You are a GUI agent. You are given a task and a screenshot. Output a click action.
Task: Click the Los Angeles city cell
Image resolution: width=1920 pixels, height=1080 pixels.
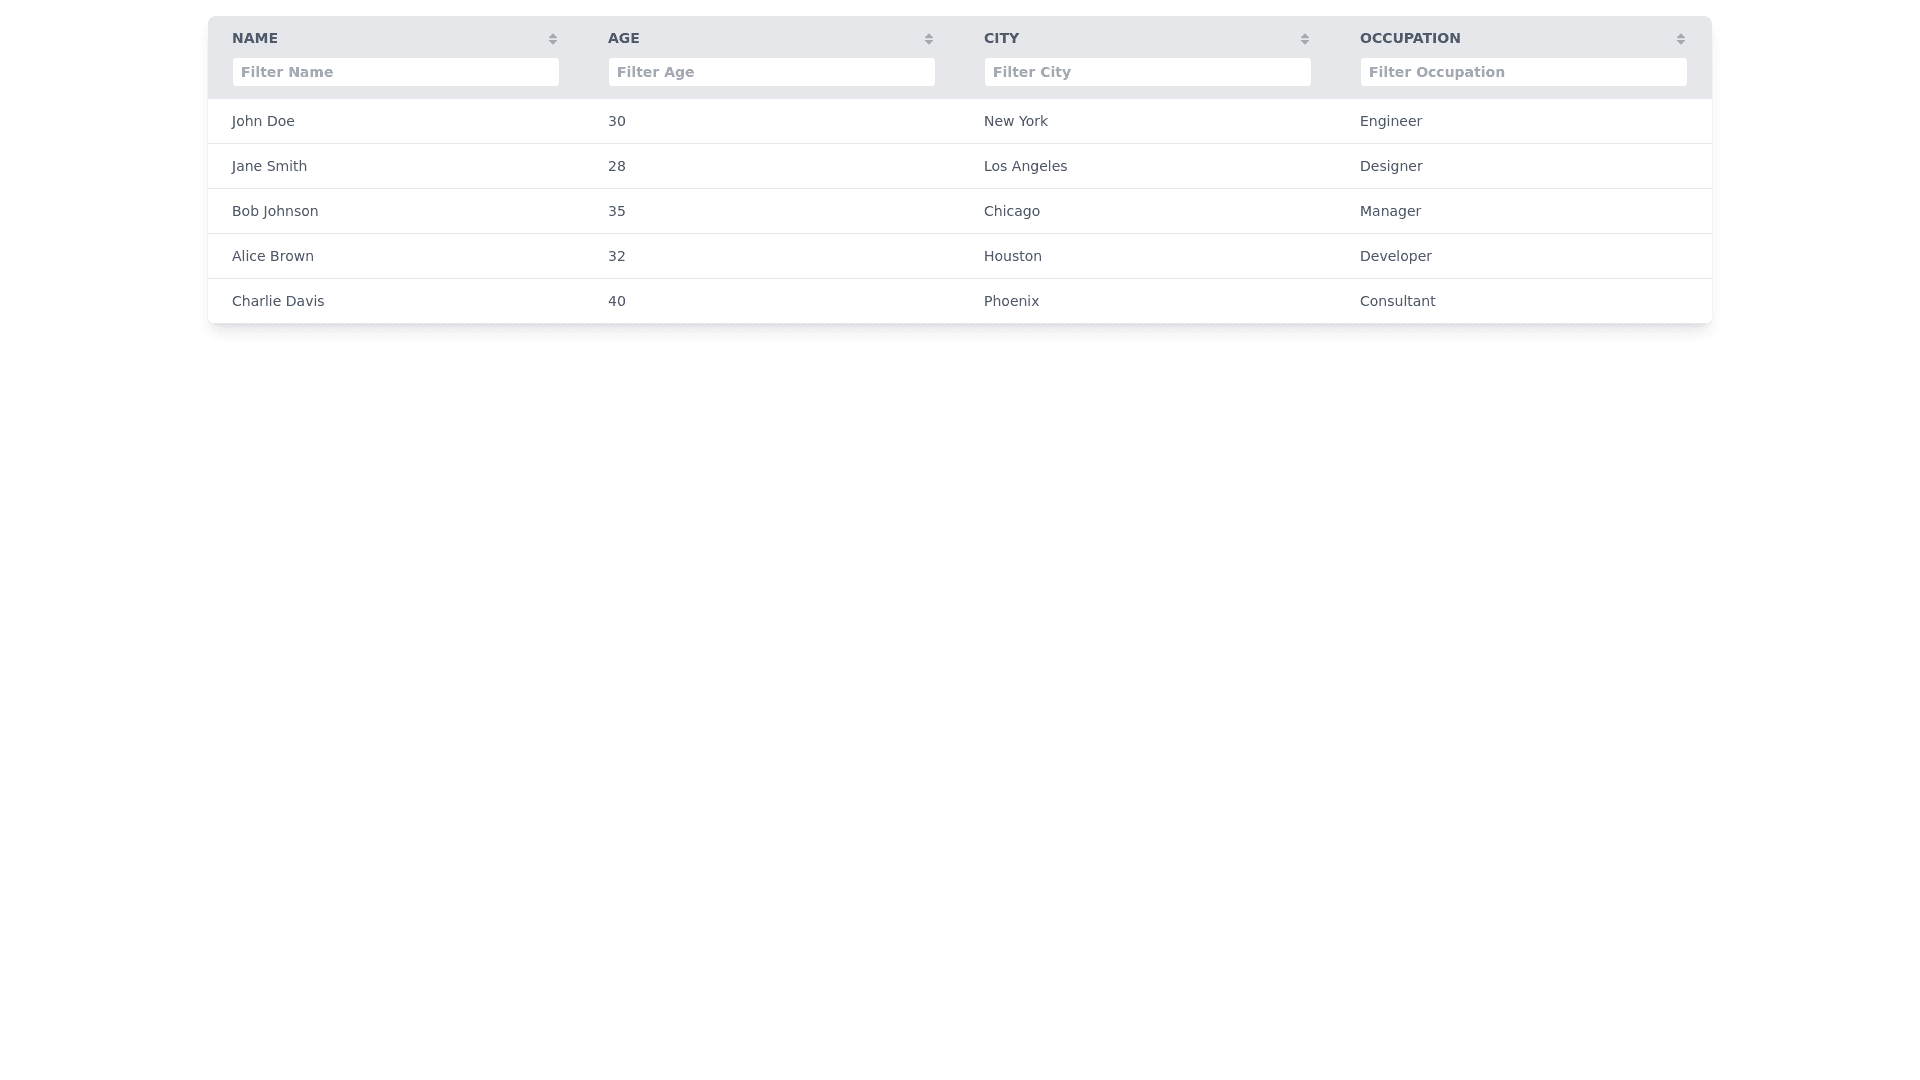1025,166
